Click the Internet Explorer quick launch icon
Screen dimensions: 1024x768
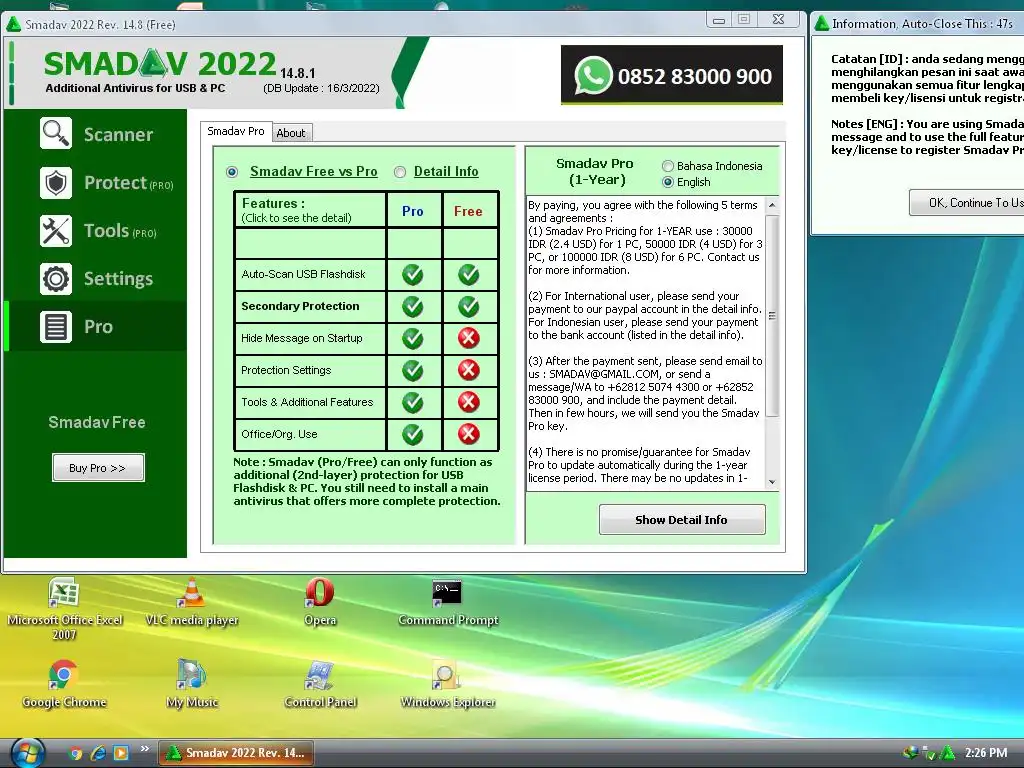tap(98, 753)
